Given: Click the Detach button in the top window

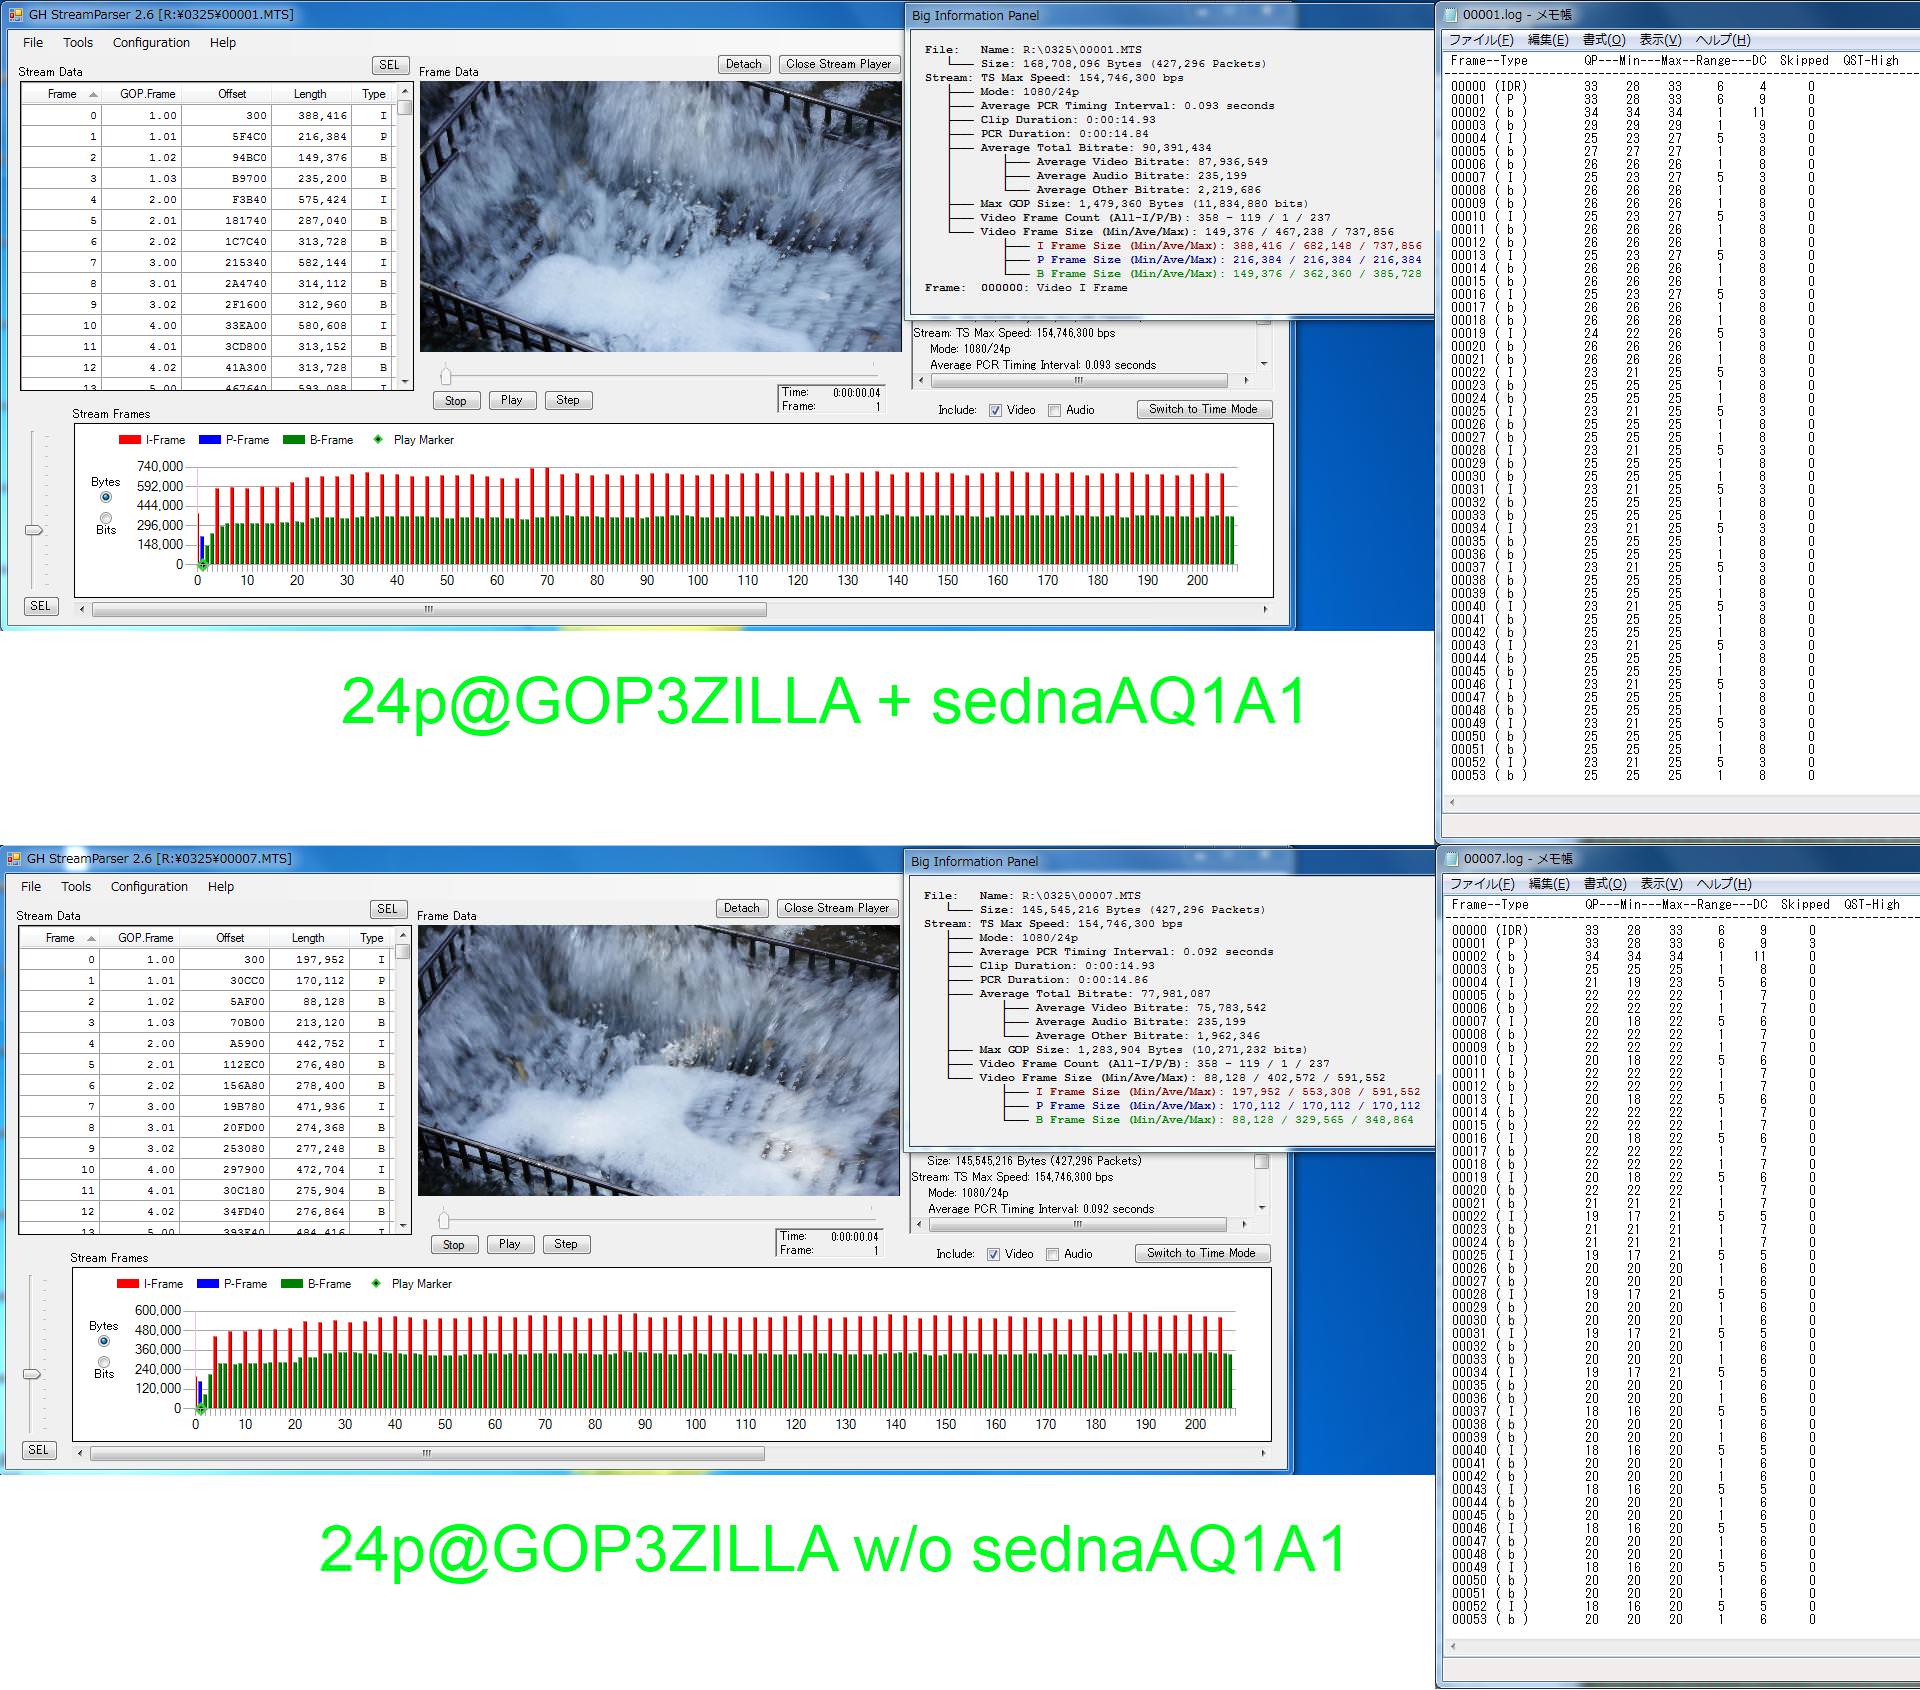Looking at the screenshot, I should pyautogui.click(x=743, y=64).
